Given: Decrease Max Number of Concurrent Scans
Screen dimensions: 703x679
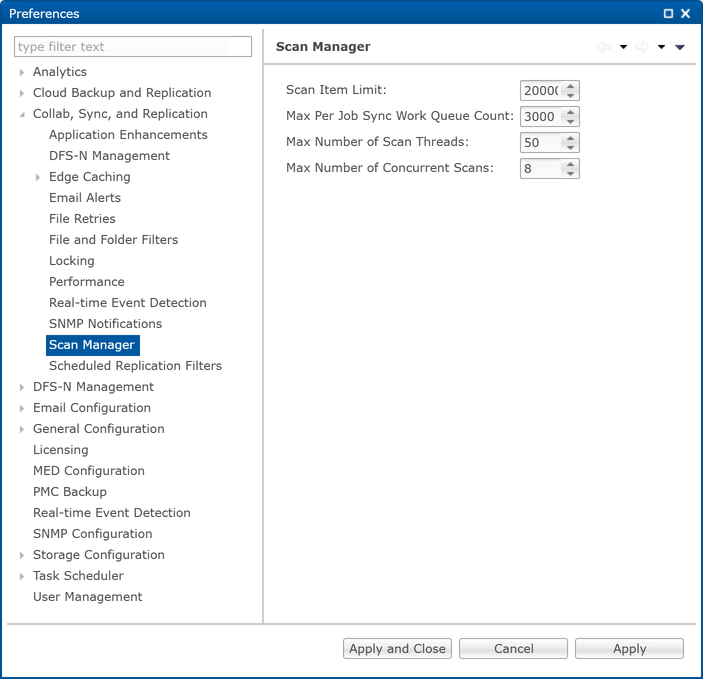Looking at the screenshot, I should pyautogui.click(x=570, y=173).
